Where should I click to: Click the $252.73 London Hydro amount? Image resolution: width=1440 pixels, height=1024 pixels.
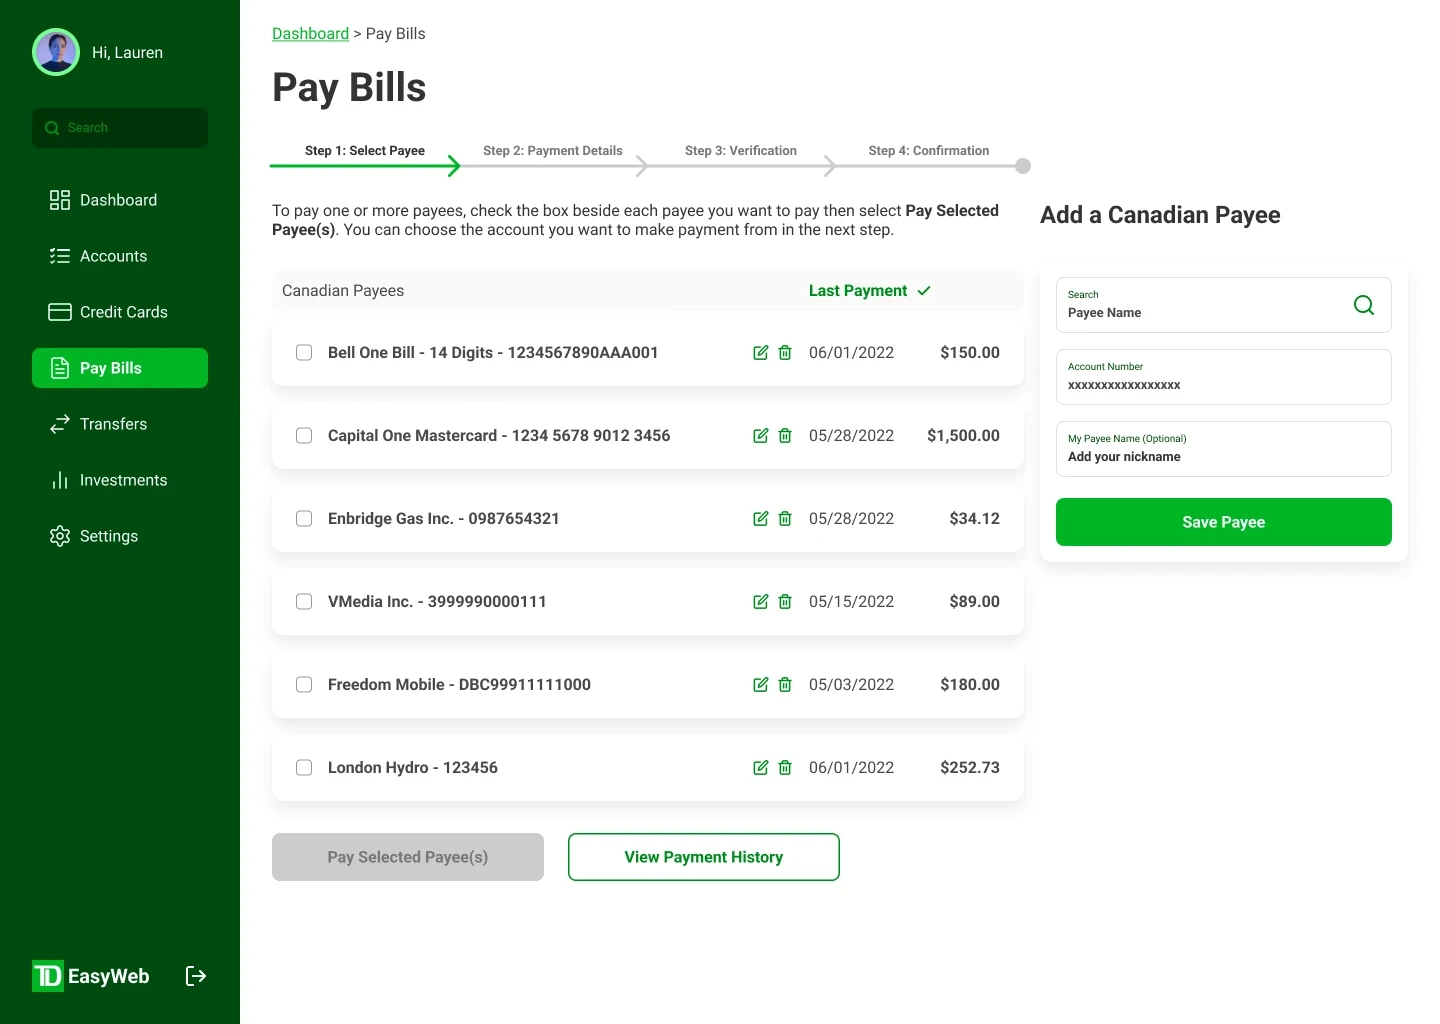click(970, 768)
